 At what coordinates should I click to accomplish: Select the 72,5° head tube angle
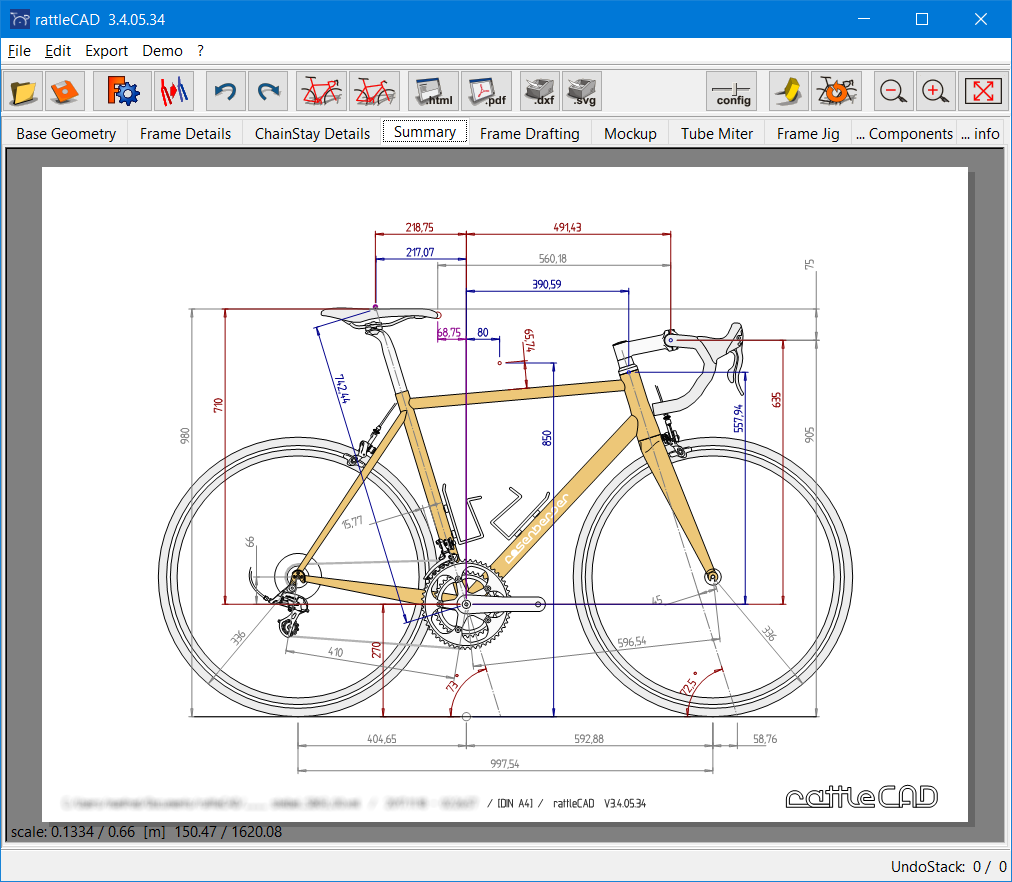pyautogui.click(x=689, y=683)
